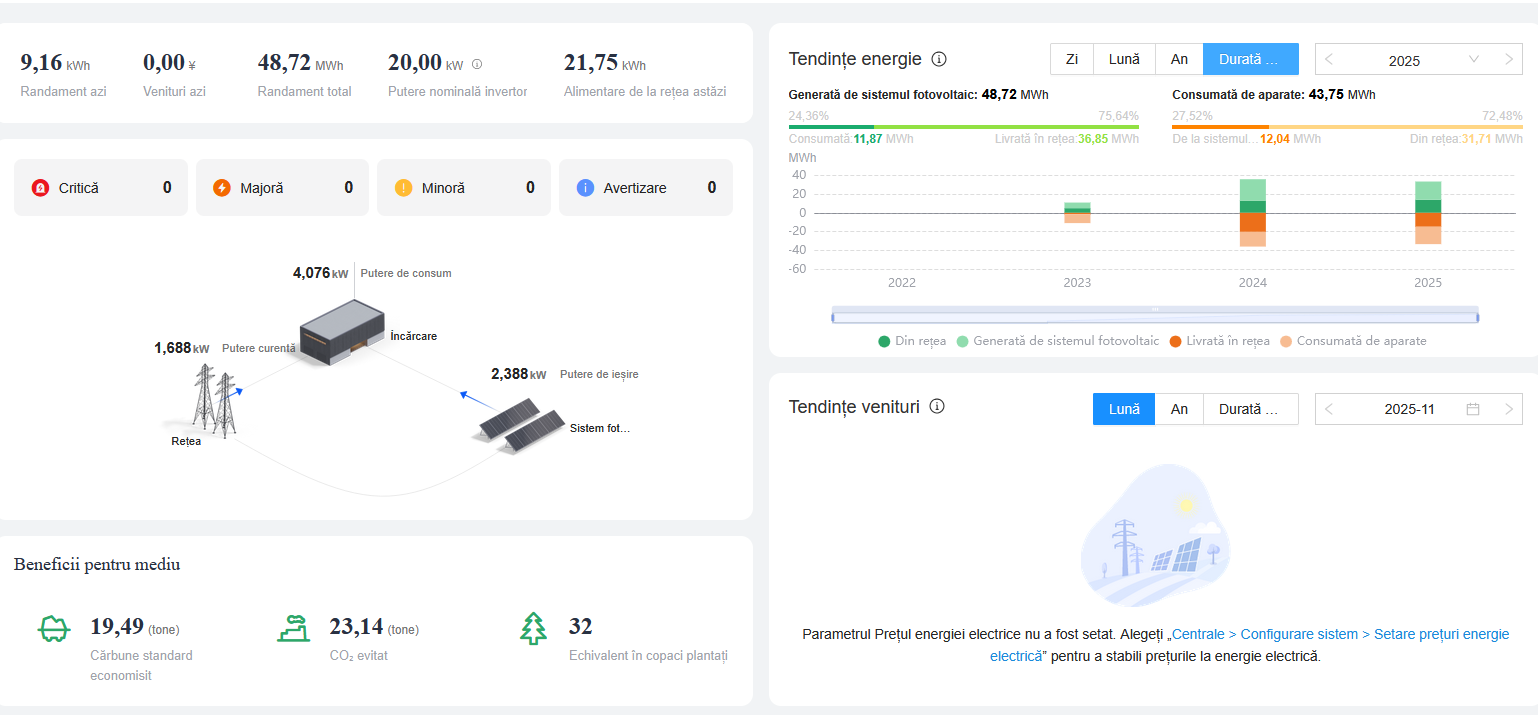Click the Rețea power pylon icon

point(214,400)
